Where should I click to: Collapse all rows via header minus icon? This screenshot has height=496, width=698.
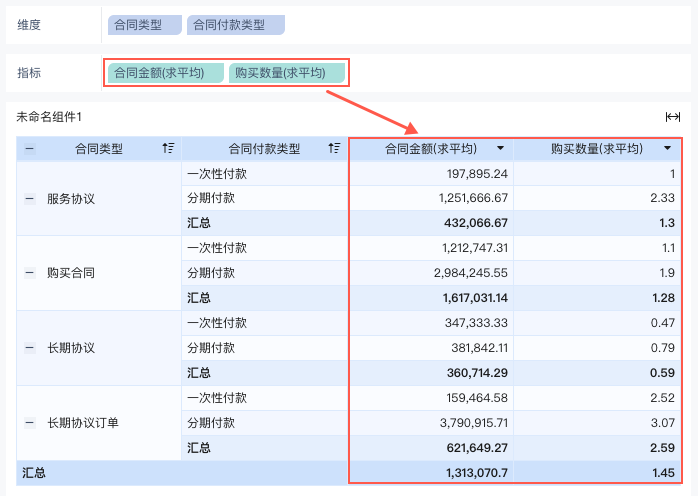coord(29,149)
